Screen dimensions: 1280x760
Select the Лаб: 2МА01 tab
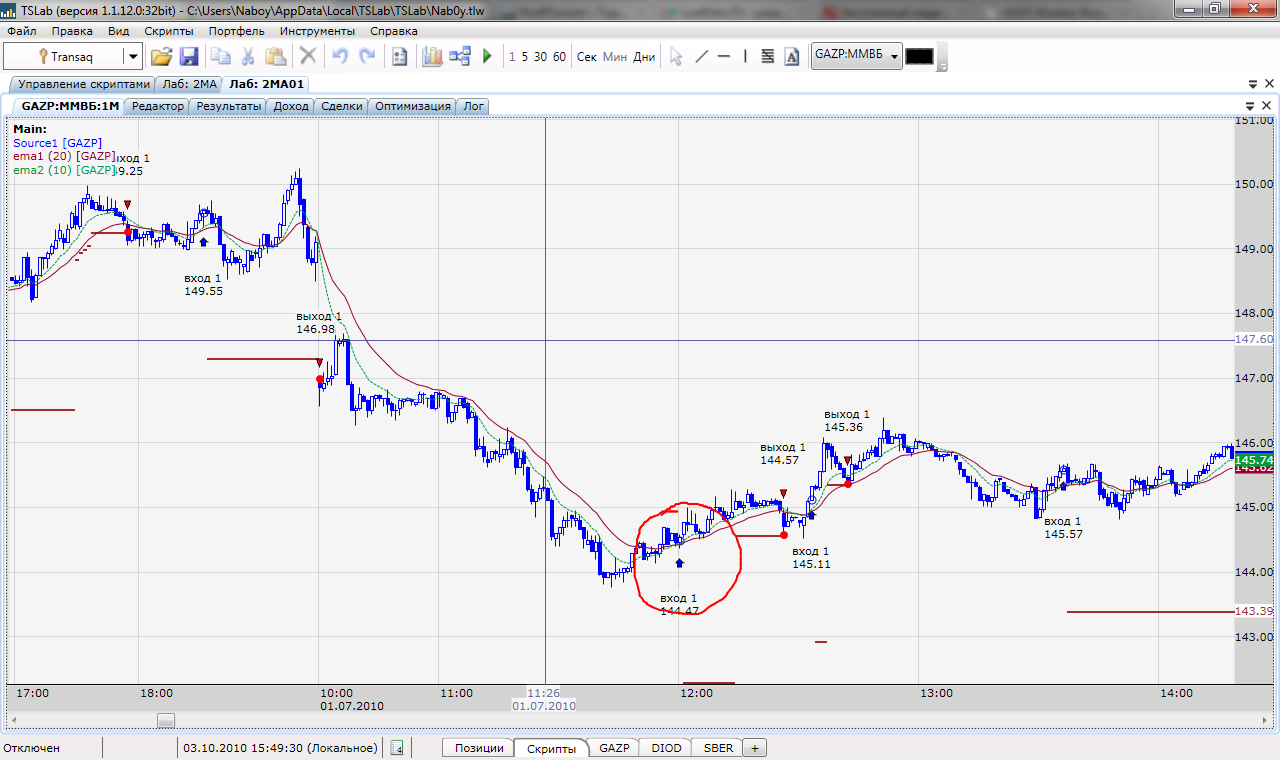click(x=266, y=85)
